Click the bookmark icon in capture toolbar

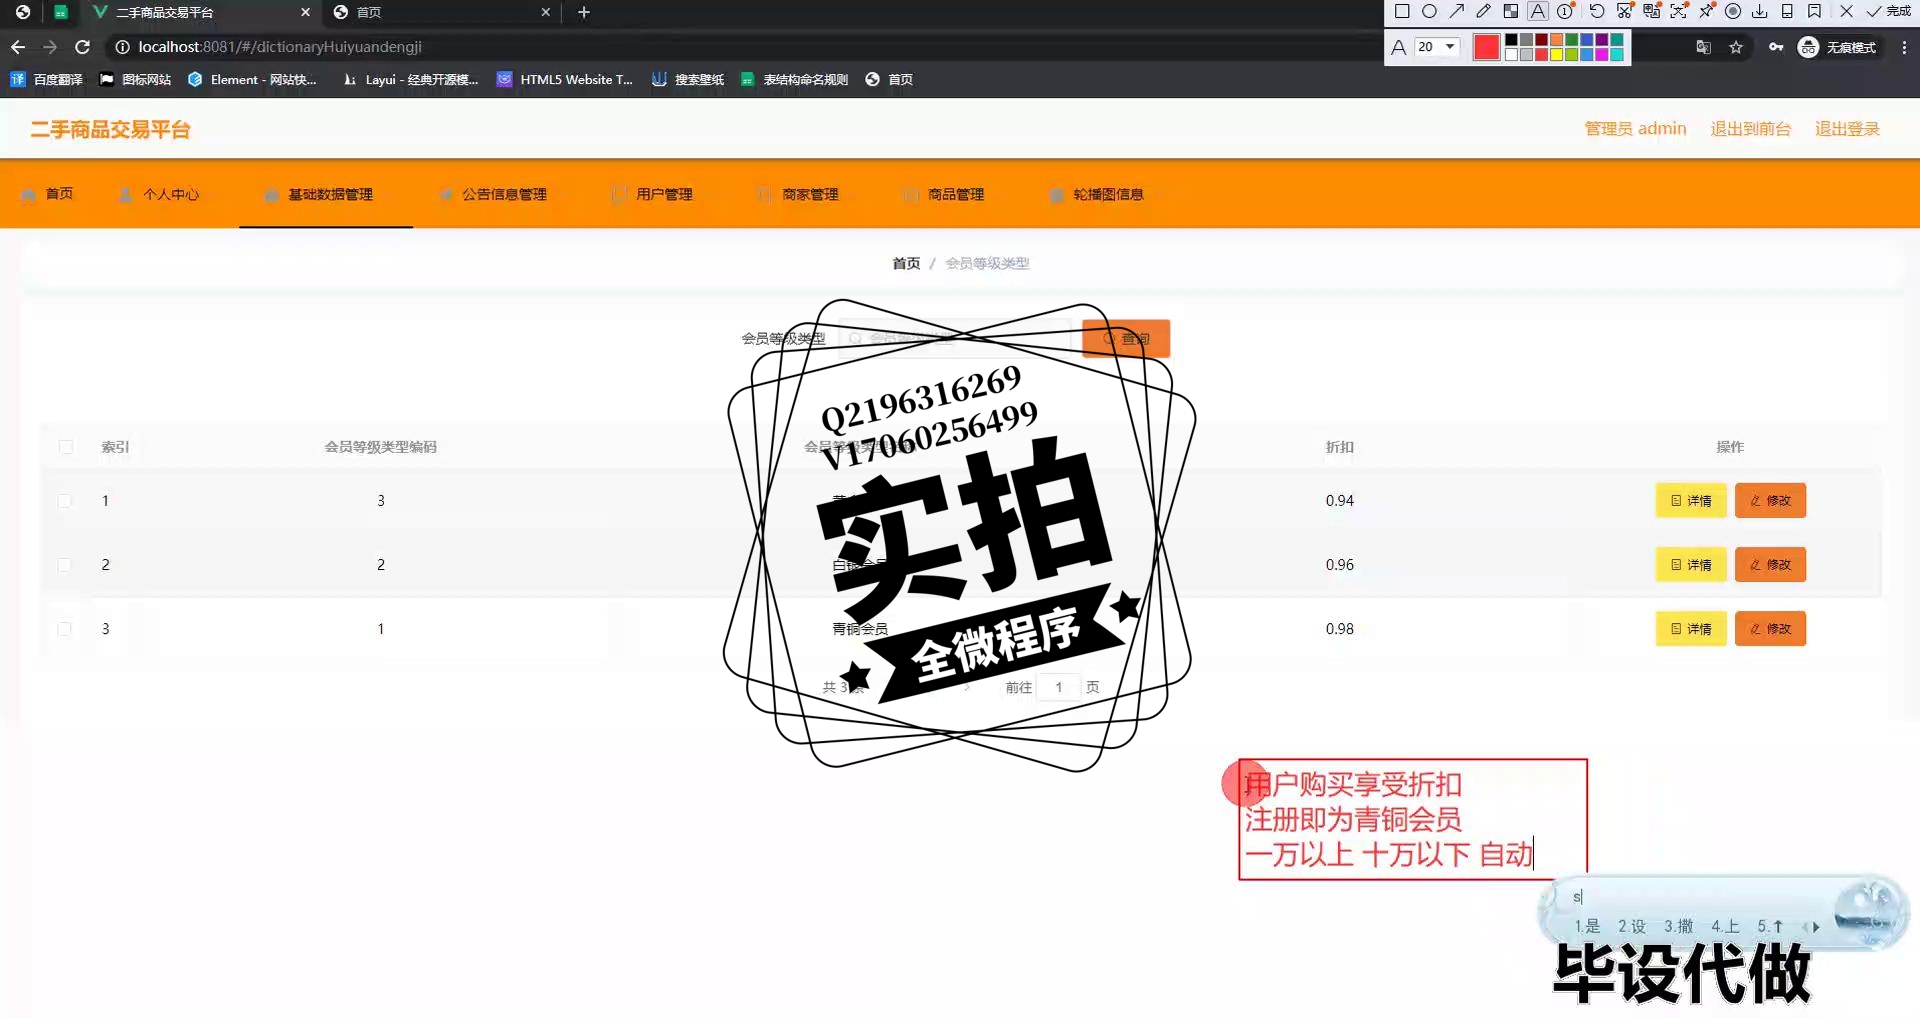(1814, 11)
